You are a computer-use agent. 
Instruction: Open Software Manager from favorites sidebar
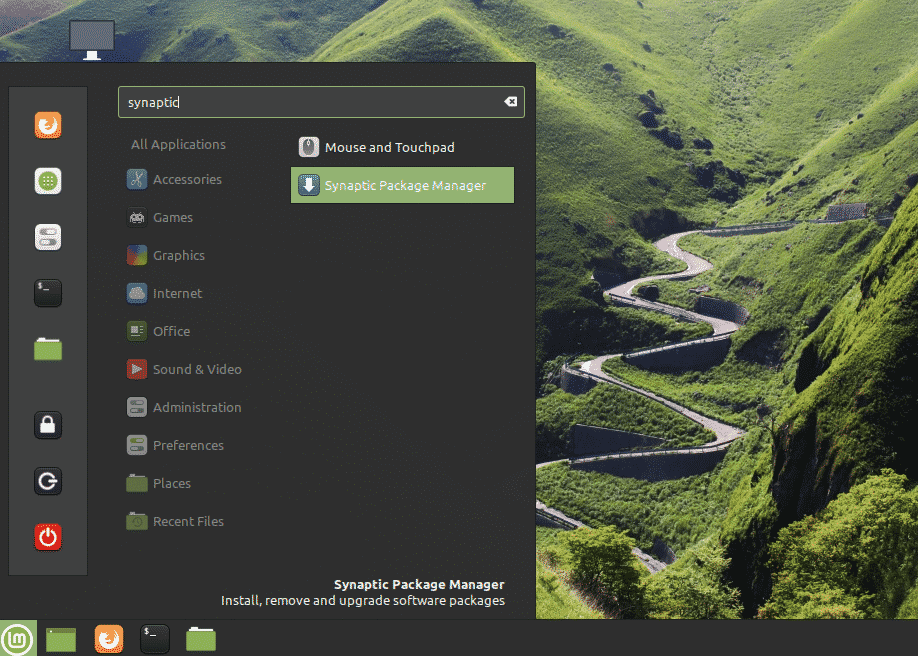click(x=48, y=181)
